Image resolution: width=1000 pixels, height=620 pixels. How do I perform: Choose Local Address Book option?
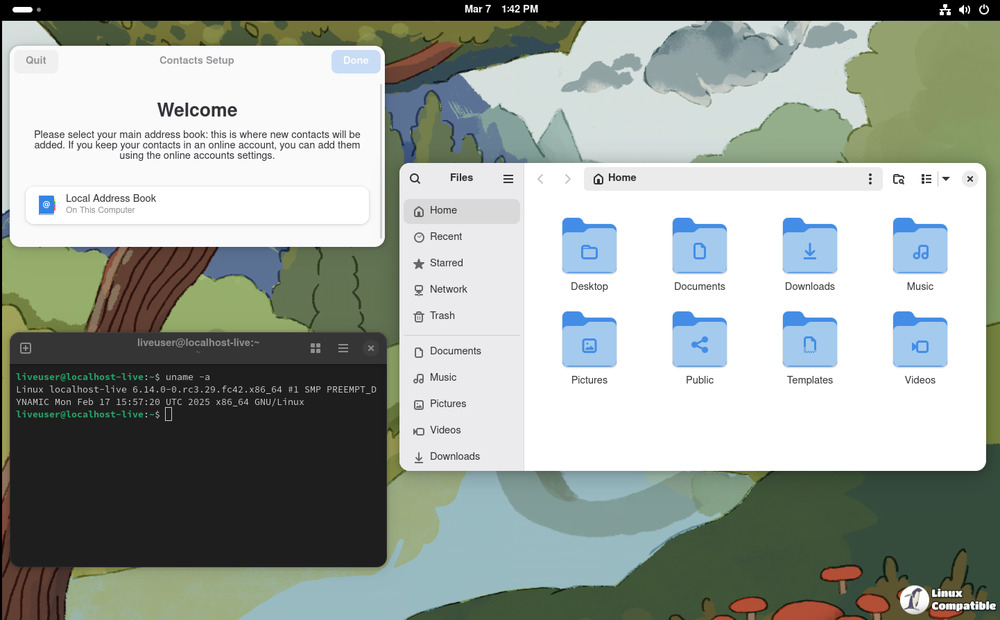click(x=197, y=204)
